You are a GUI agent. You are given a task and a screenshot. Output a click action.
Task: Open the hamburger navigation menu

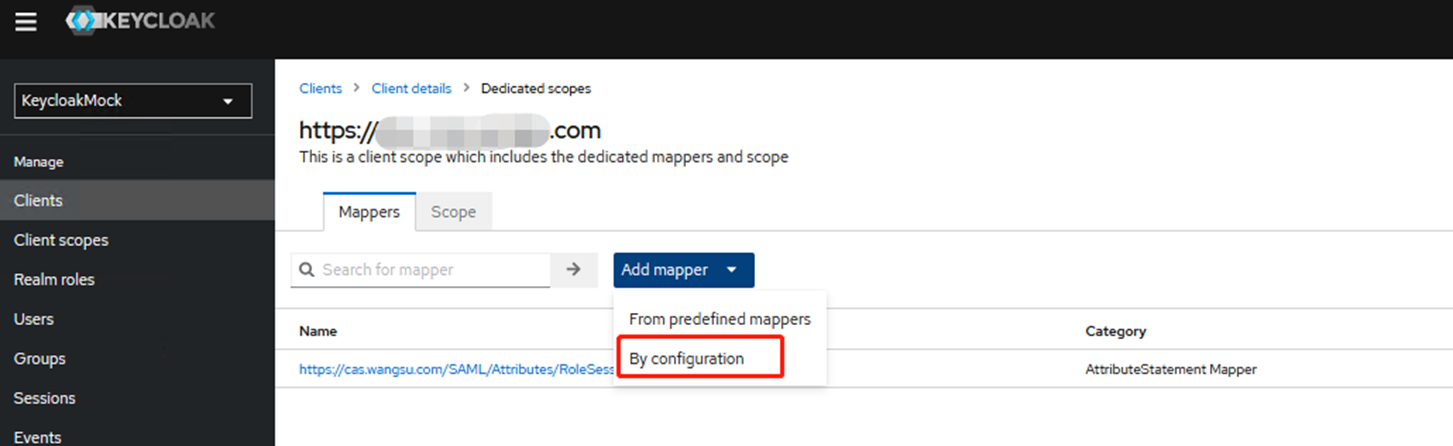pyautogui.click(x=25, y=21)
